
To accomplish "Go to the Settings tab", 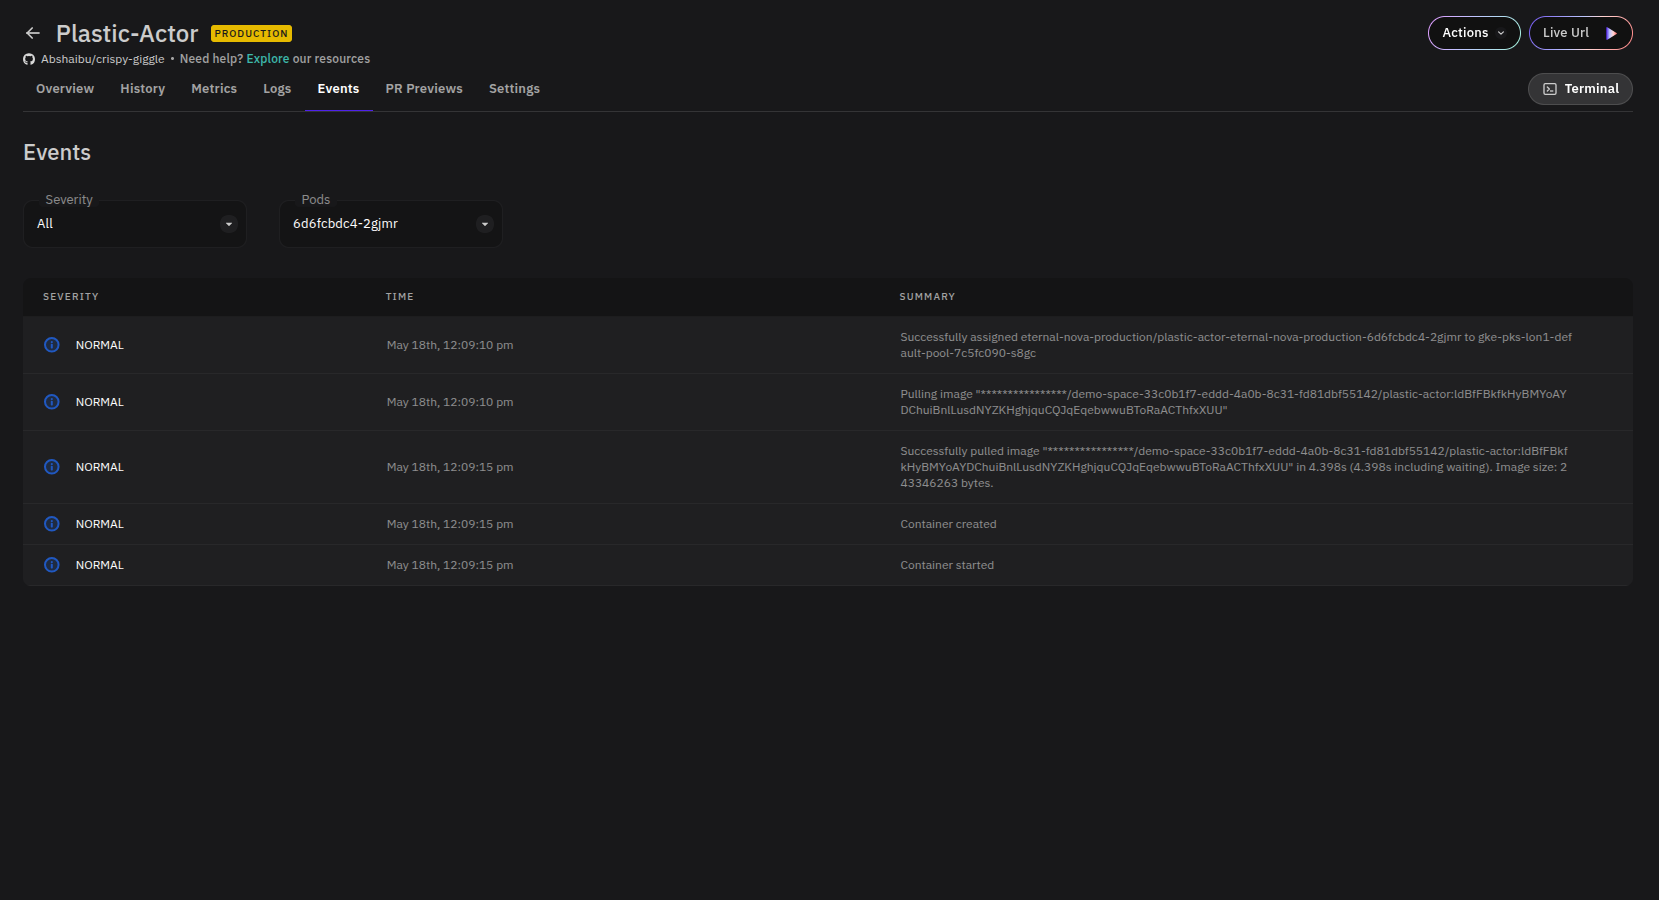I will pos(514,89).
